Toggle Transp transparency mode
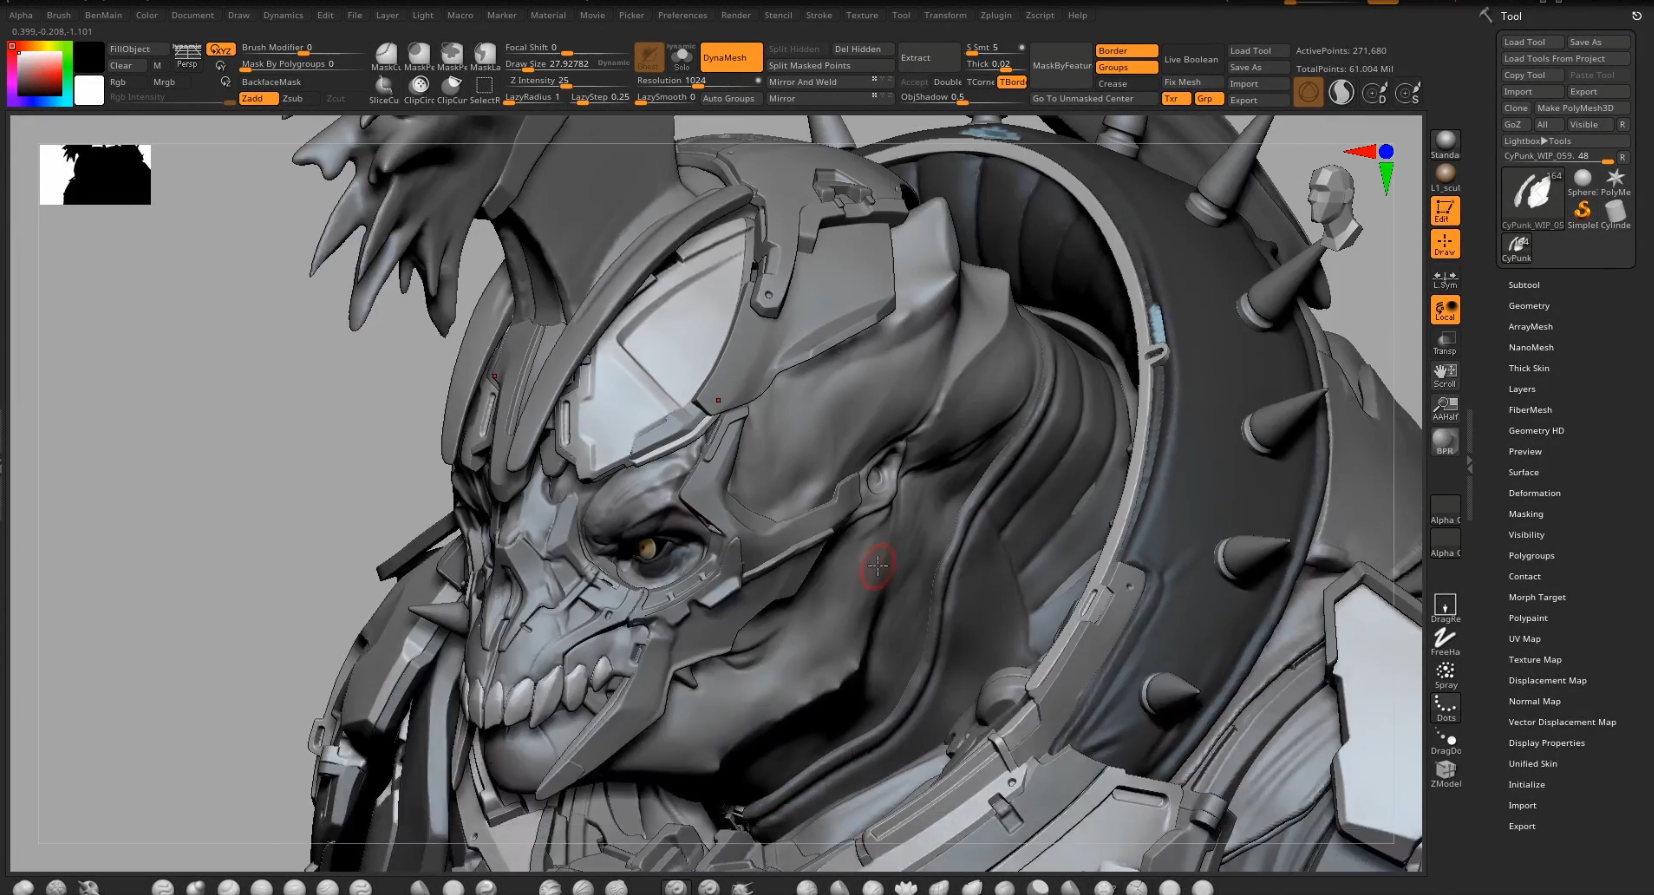Viewport: 1654px width, 895px height. click(x=1445, y=343)
